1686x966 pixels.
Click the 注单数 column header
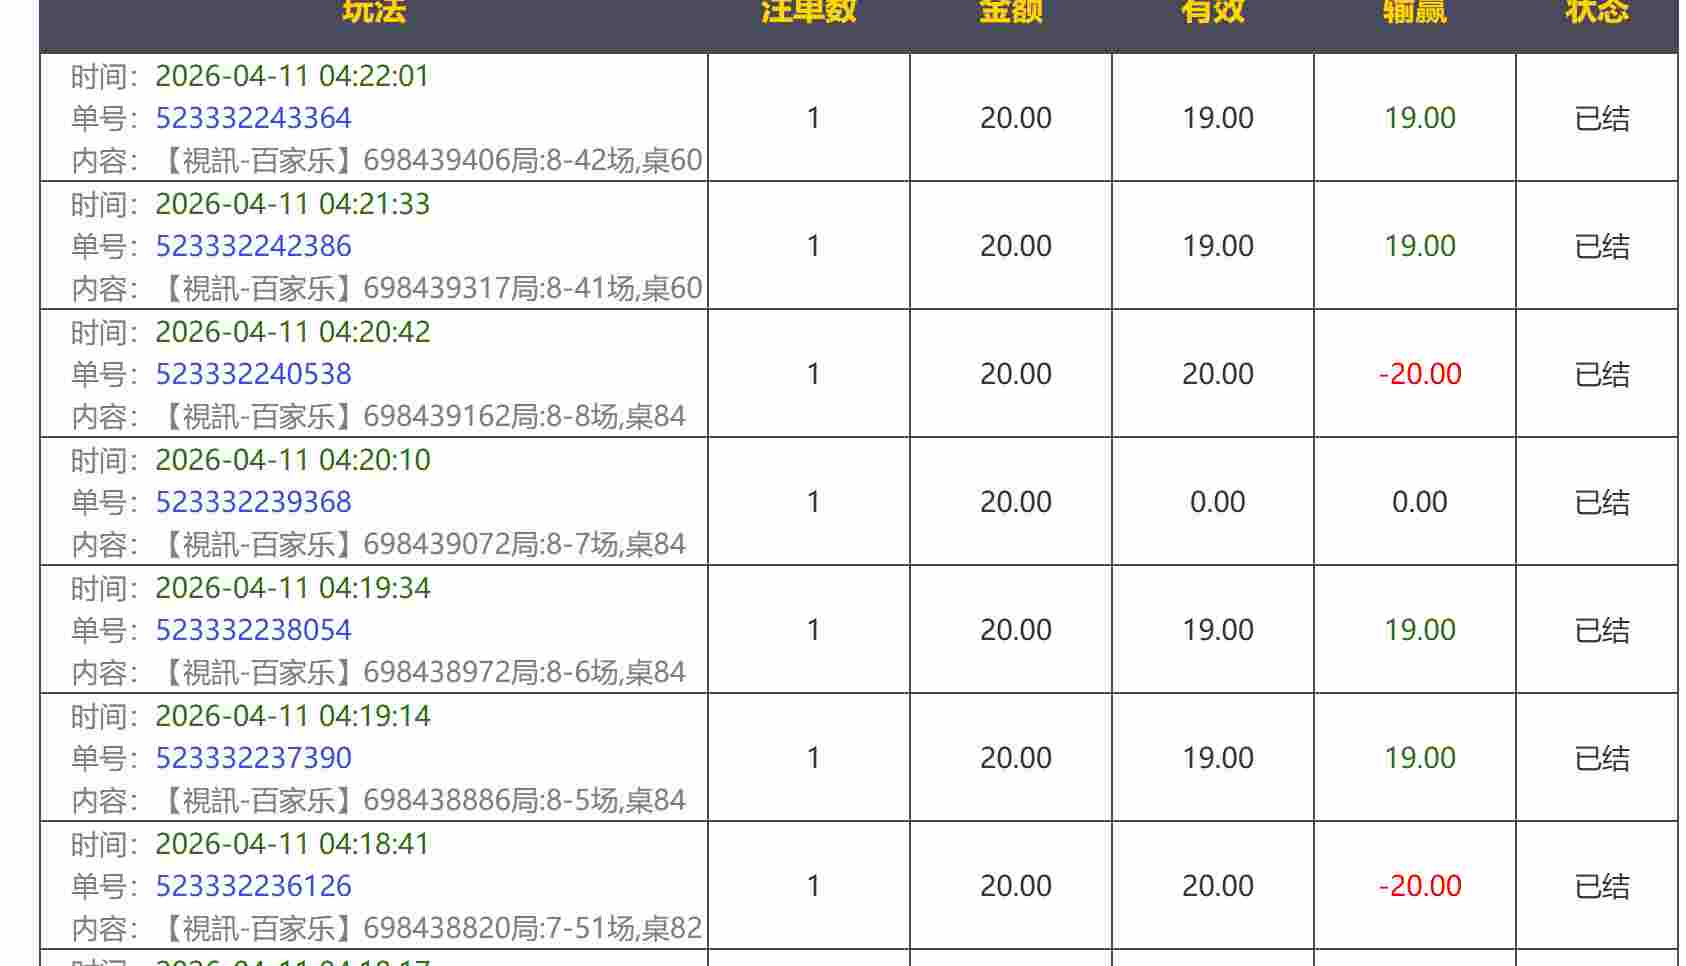tap(808, 12)
